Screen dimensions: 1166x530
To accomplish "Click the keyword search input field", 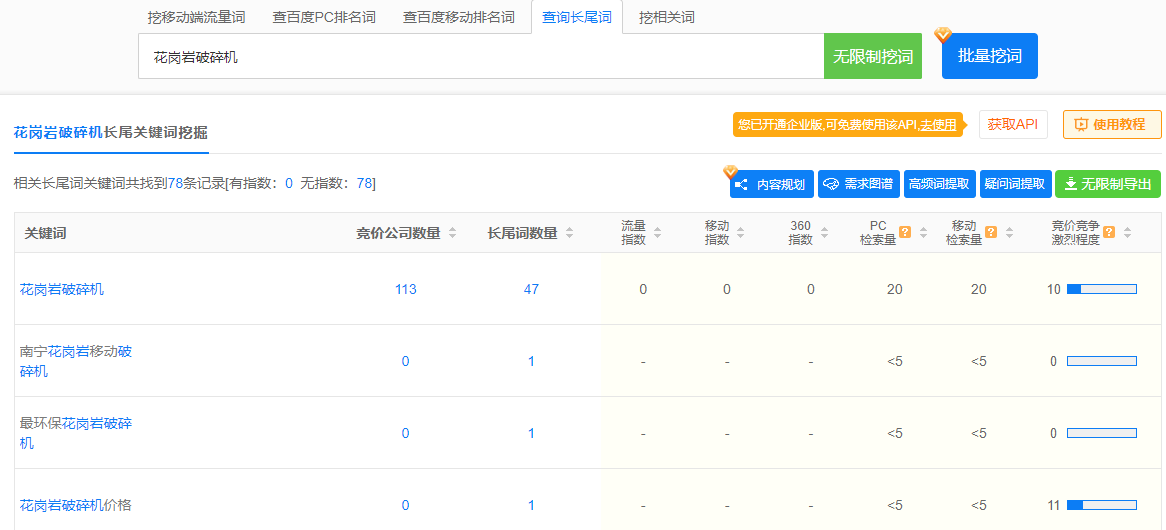I will coord(481,56).
